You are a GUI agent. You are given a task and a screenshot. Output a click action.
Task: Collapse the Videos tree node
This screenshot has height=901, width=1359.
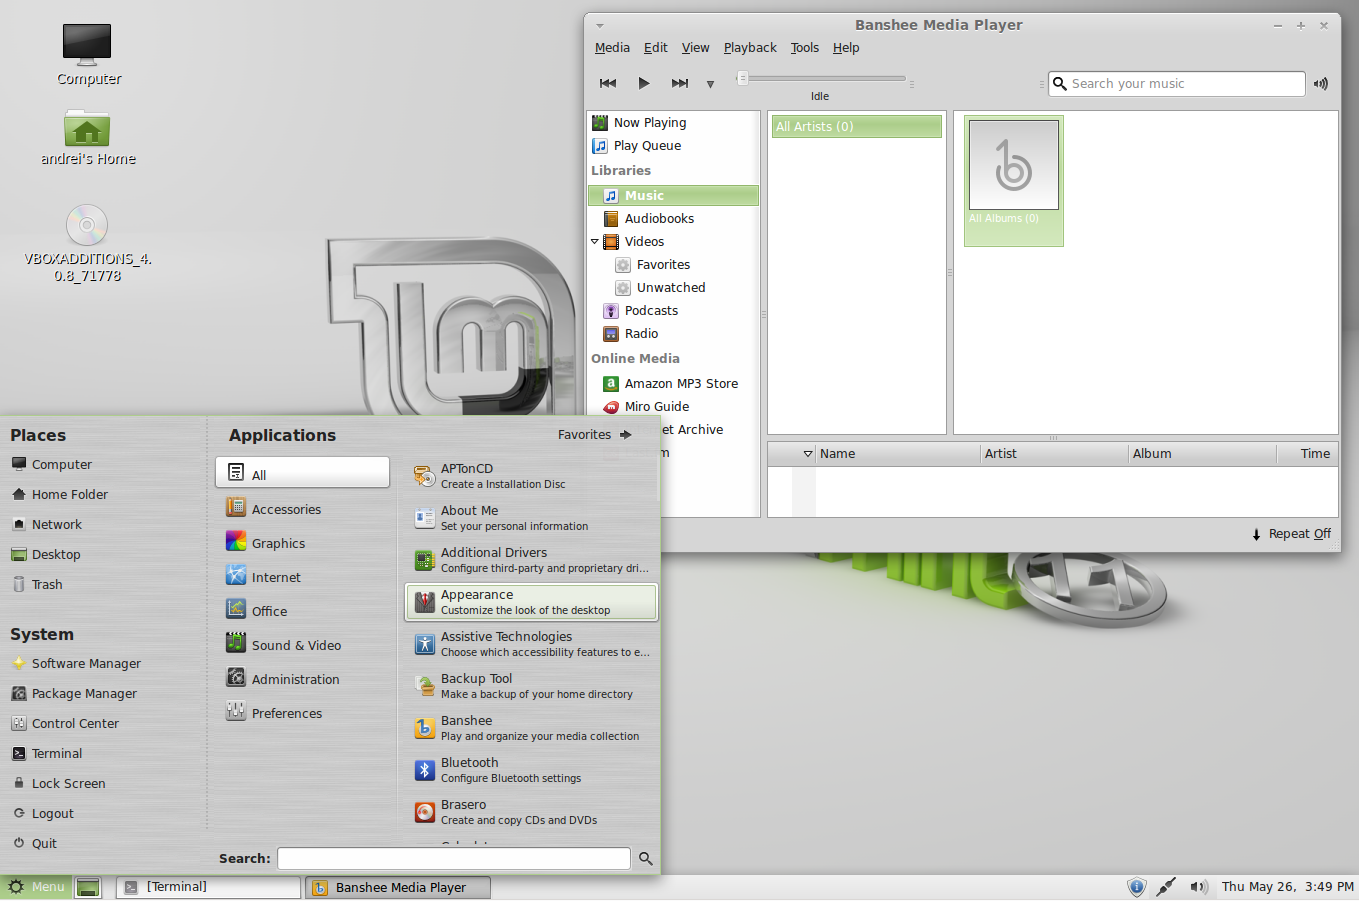click(595, 242)
